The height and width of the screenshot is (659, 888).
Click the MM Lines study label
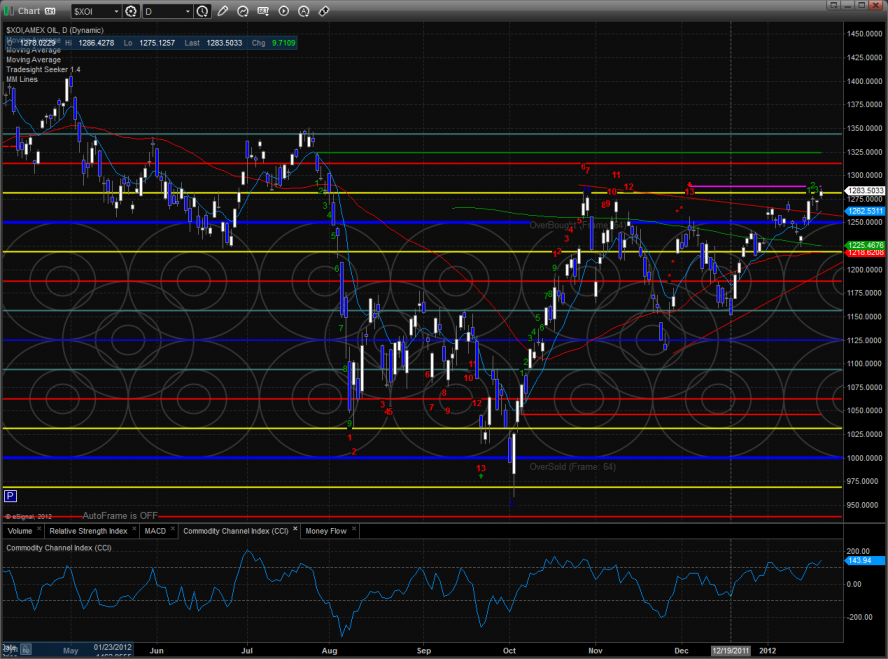point(22,79)
